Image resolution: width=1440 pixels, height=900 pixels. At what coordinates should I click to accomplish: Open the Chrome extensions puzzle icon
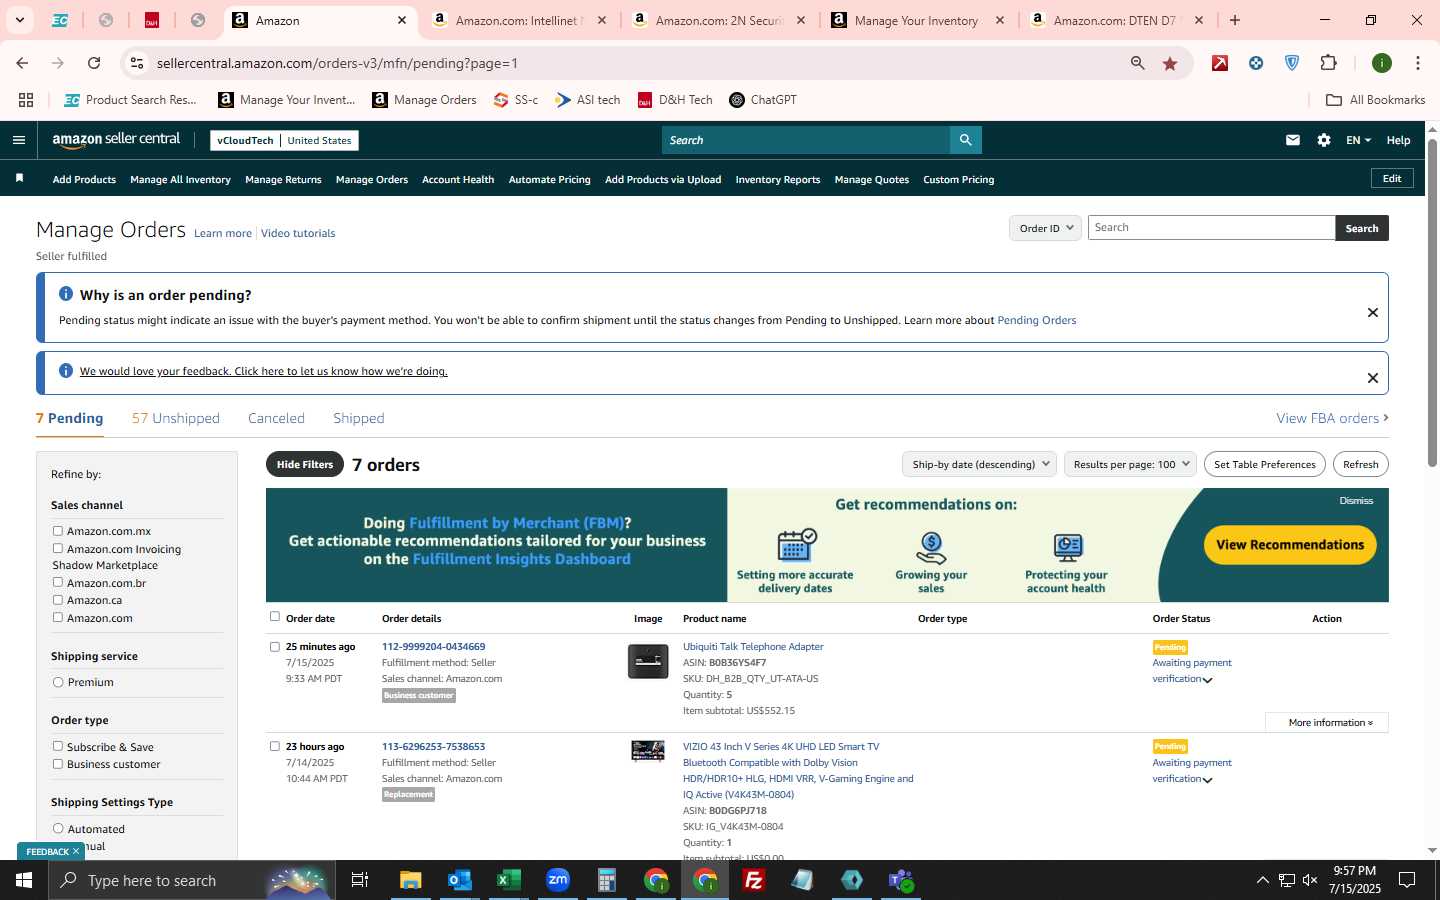point(1328,63)
